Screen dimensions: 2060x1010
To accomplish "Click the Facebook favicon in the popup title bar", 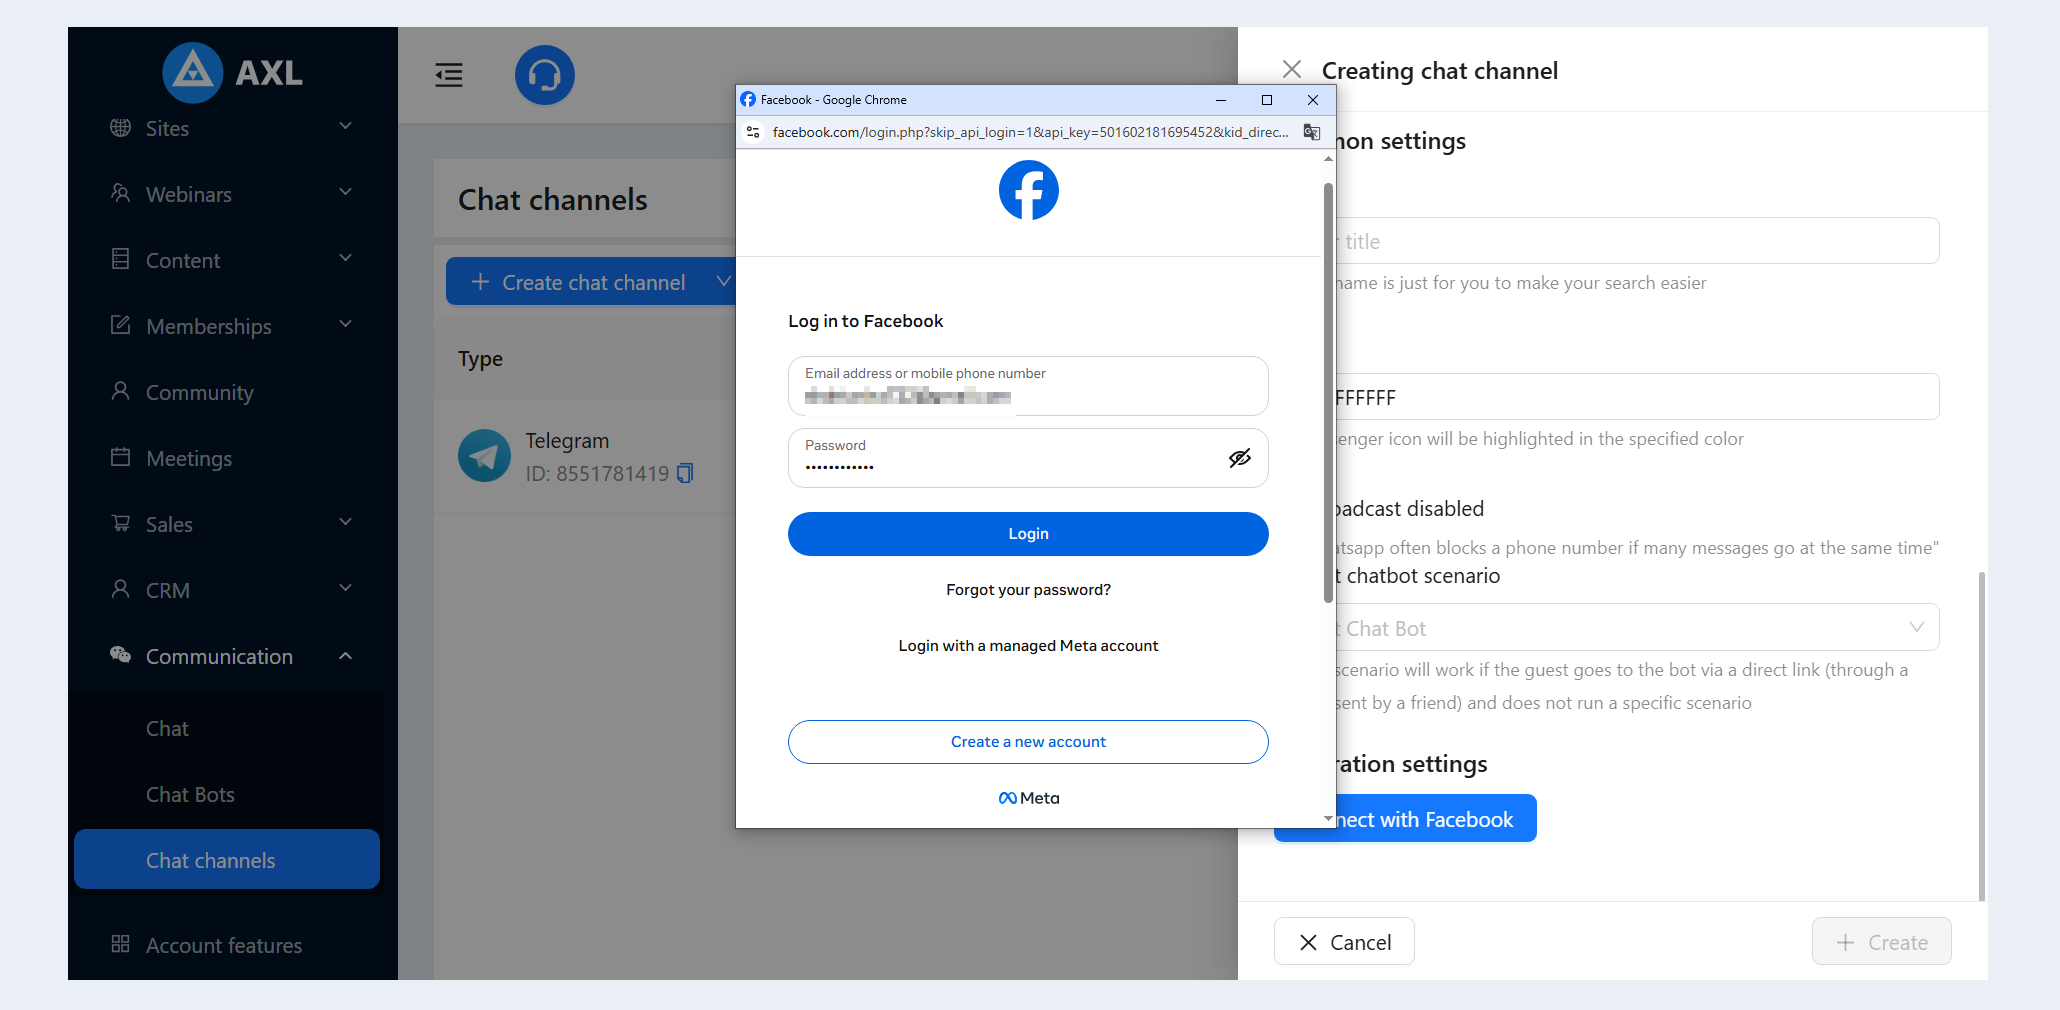I will pyautogui.click(x=748, y=100).
